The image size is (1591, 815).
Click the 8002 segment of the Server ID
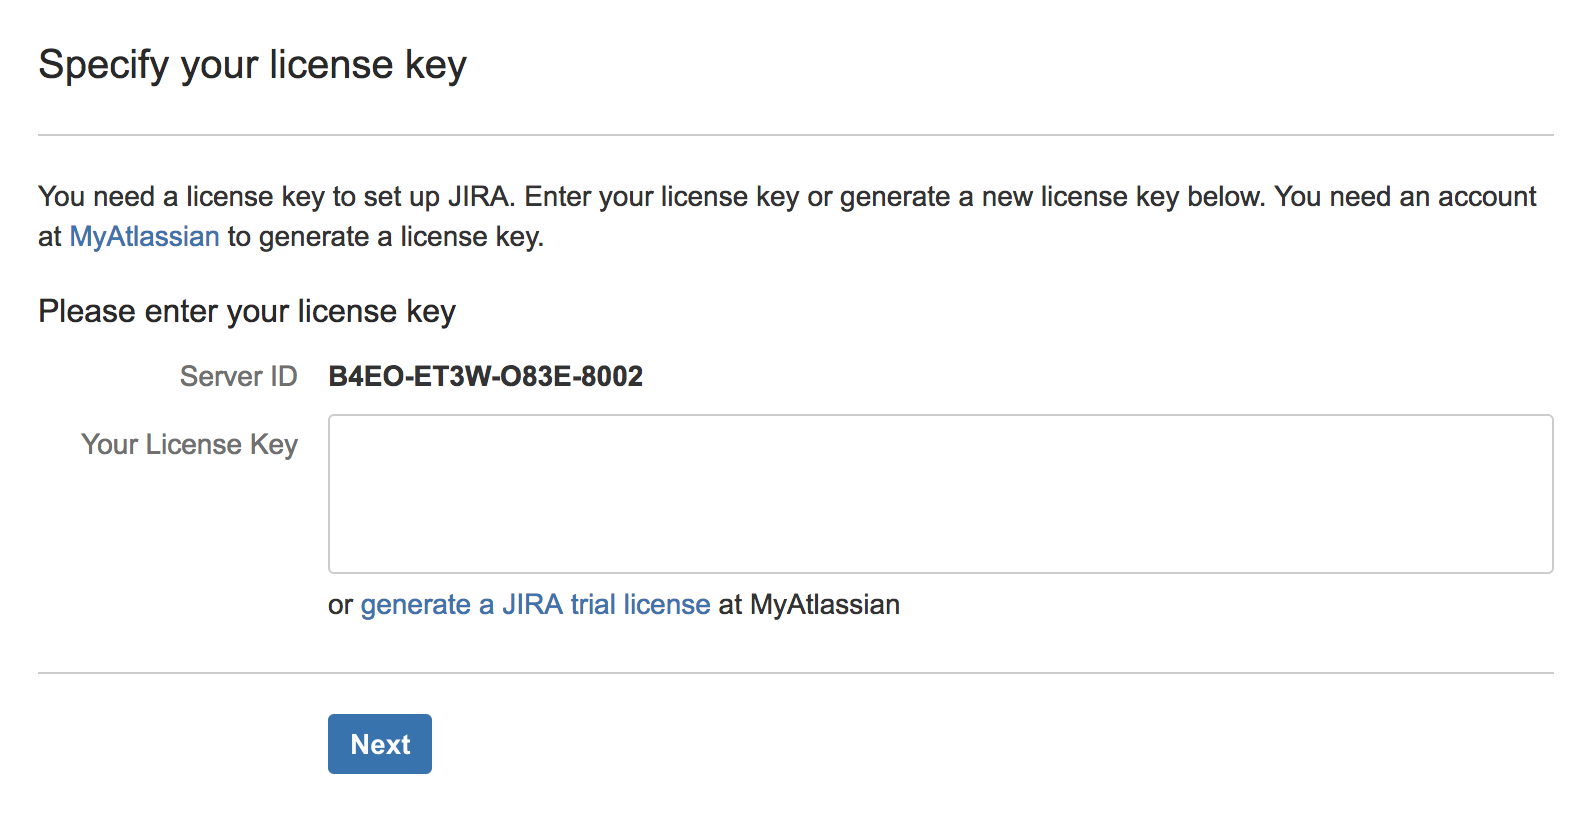click(612, 376)
